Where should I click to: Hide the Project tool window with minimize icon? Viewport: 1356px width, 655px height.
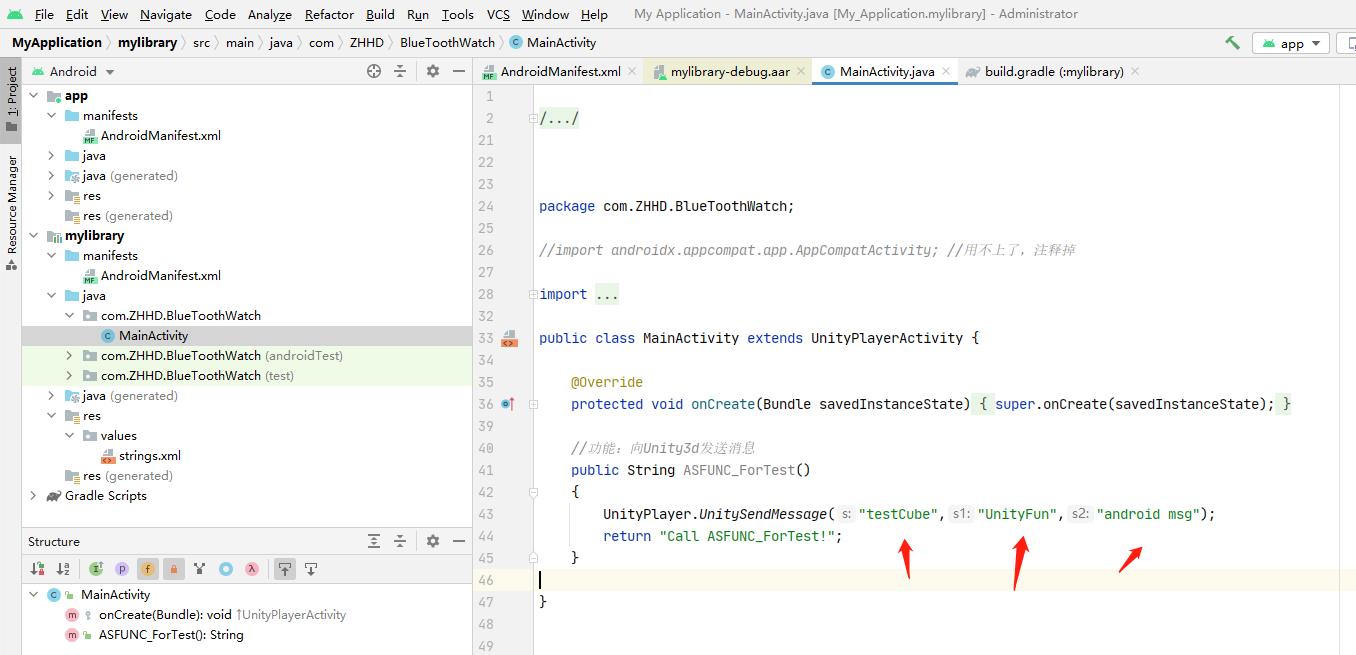pos(459,71)
